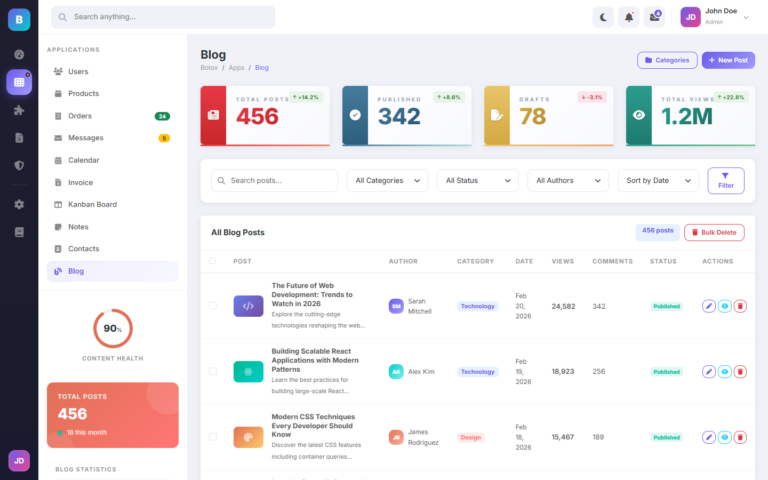Tick the checkbox for Future of Web Development post
Image resolution: width=768 pixels, height=480 pixels.
pos(212,306)
